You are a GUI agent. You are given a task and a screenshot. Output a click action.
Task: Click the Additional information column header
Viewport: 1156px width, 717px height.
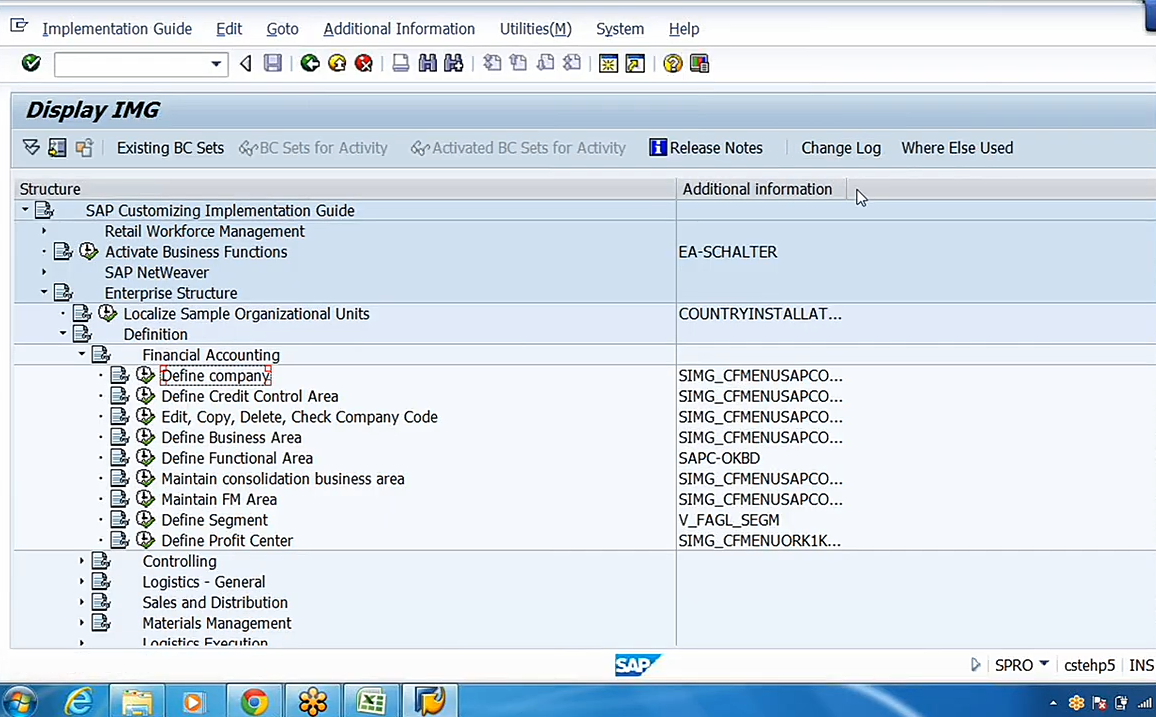(761, 189)
